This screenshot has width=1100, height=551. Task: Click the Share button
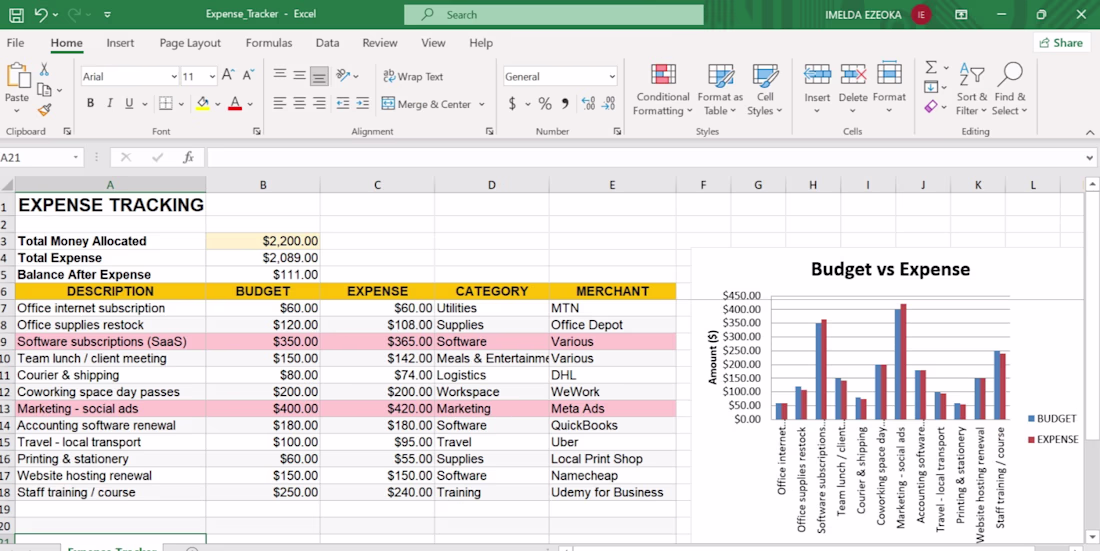1061,43
